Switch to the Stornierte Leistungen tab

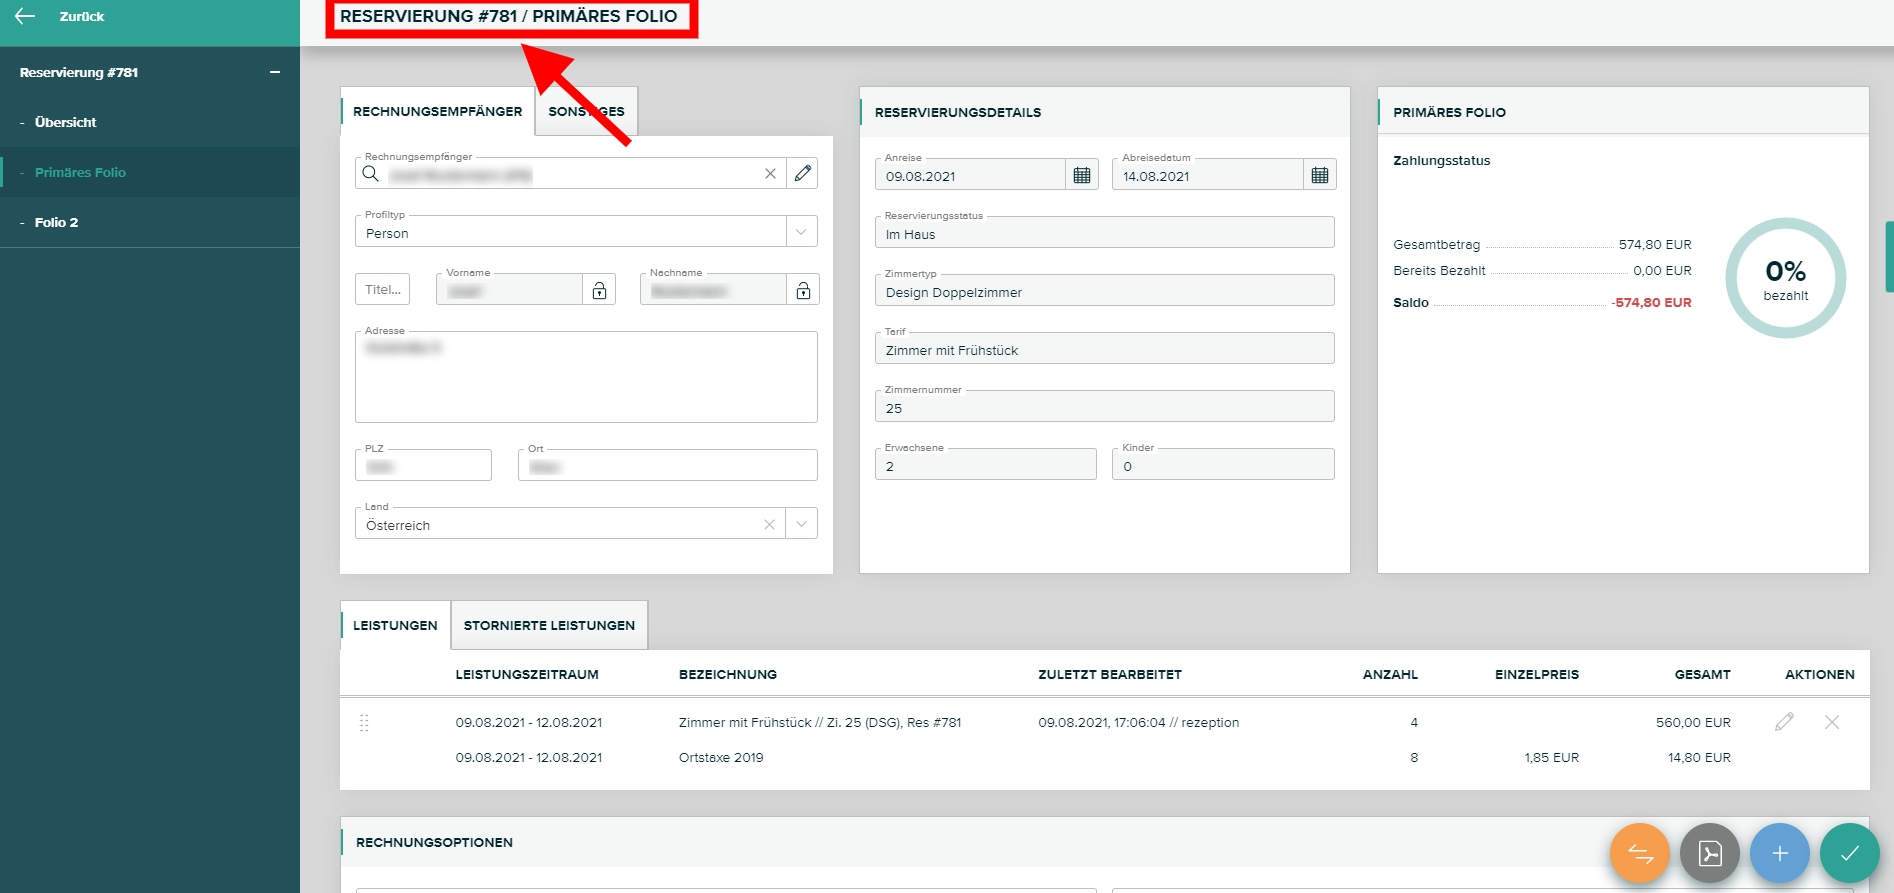coord(549,625)
